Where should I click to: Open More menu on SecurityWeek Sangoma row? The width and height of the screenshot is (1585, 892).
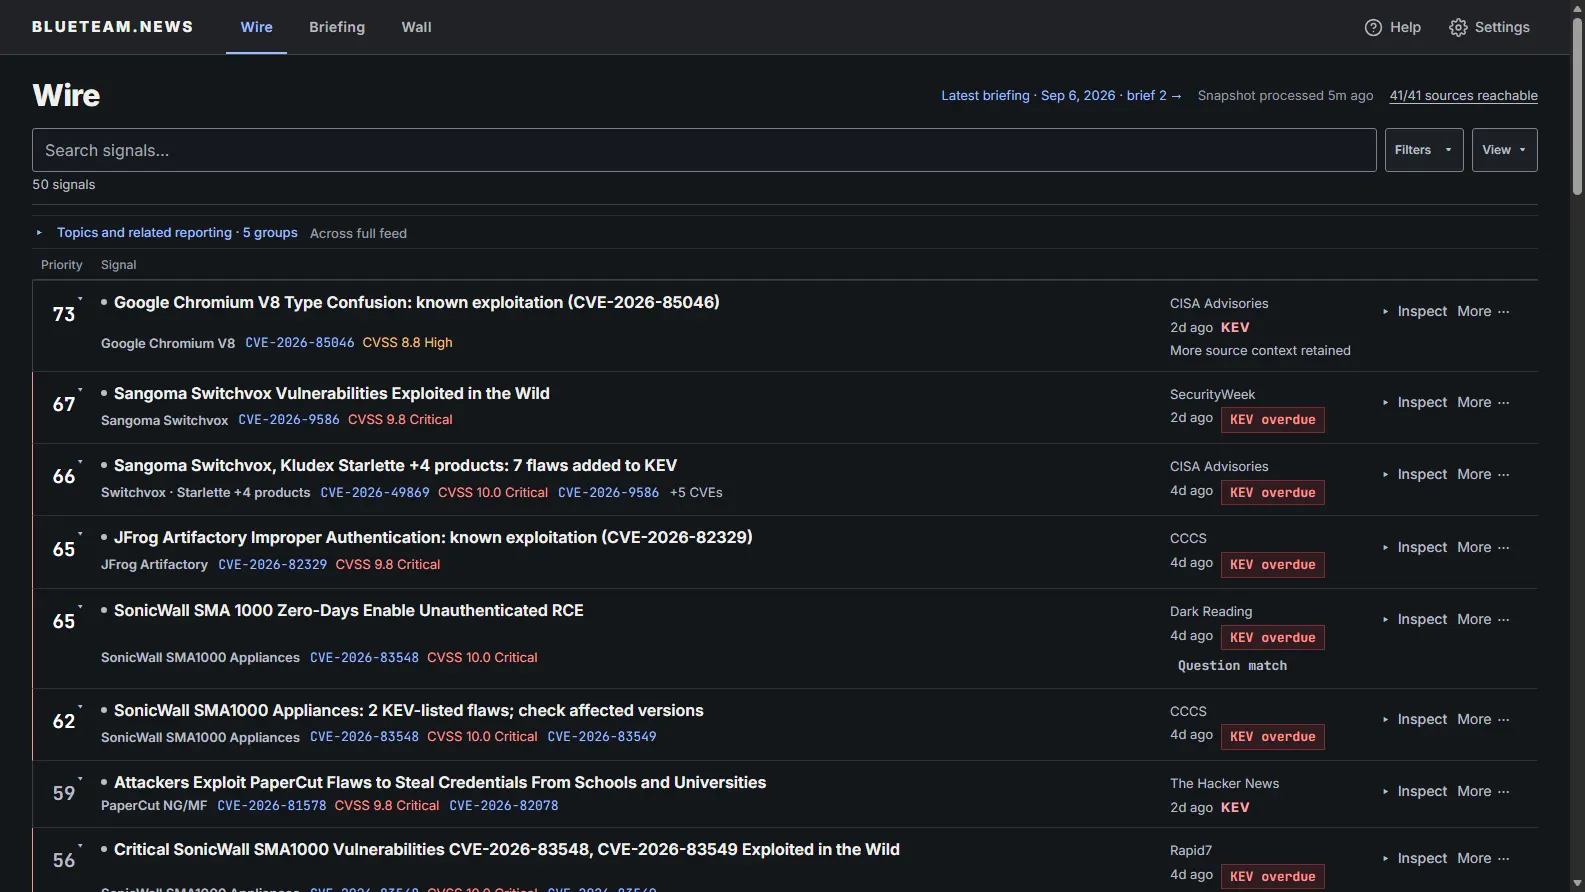tap(1483, 402)
